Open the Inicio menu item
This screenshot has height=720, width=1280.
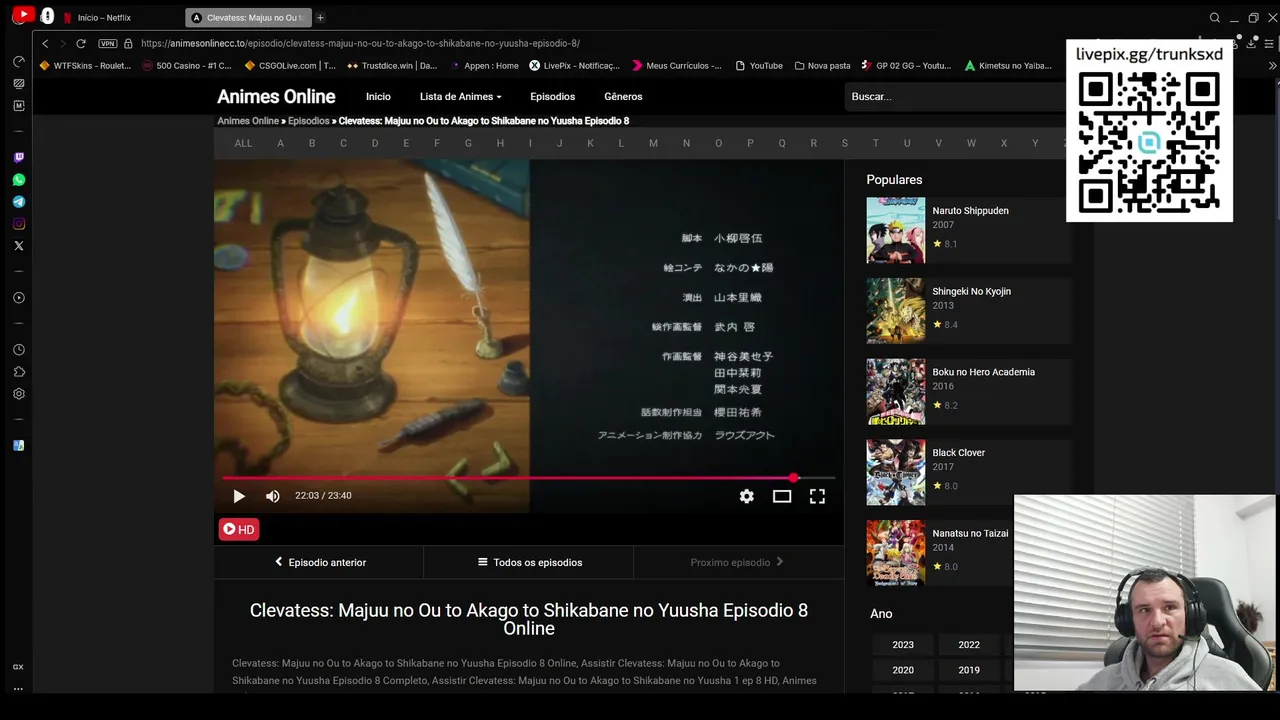point(378,96)
